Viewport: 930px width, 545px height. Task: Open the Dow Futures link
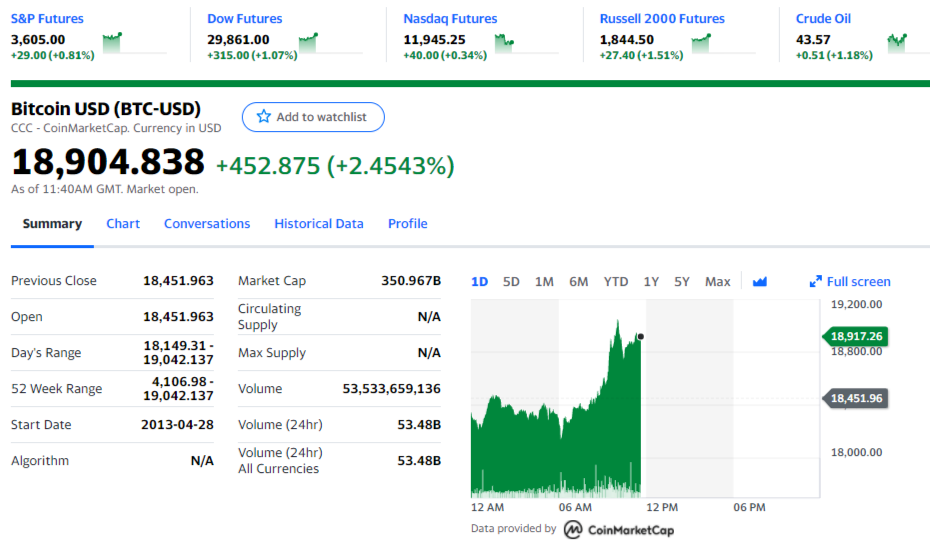tap(244, 18)
